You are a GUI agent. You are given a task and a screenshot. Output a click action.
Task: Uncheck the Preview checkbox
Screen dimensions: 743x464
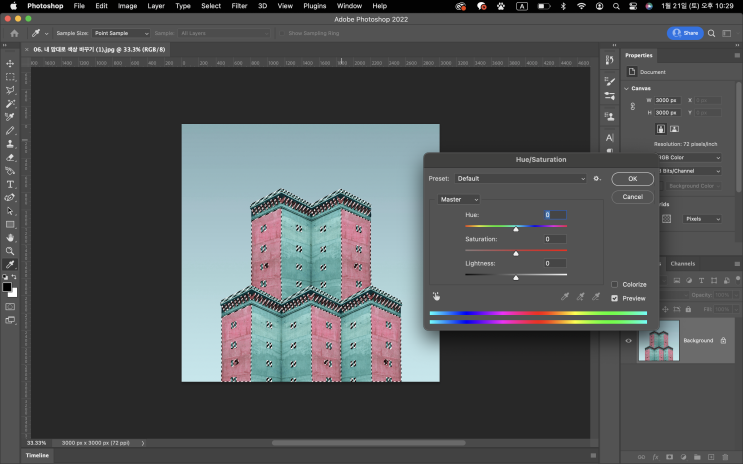615,298
